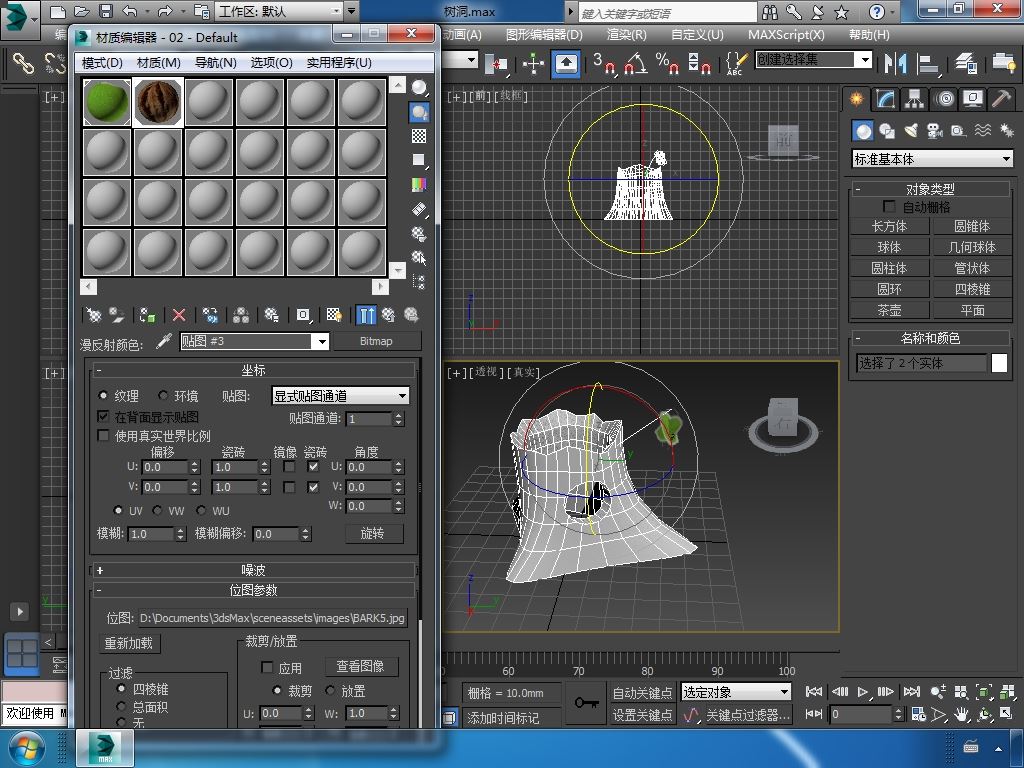1024x768 pixels.
Task: Select the Cameras category icon
Action: coord(935,131)
